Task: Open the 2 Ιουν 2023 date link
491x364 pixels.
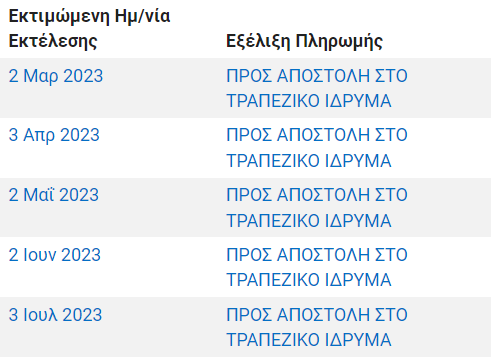Action: pyautogui.click(x=55, y=255)
